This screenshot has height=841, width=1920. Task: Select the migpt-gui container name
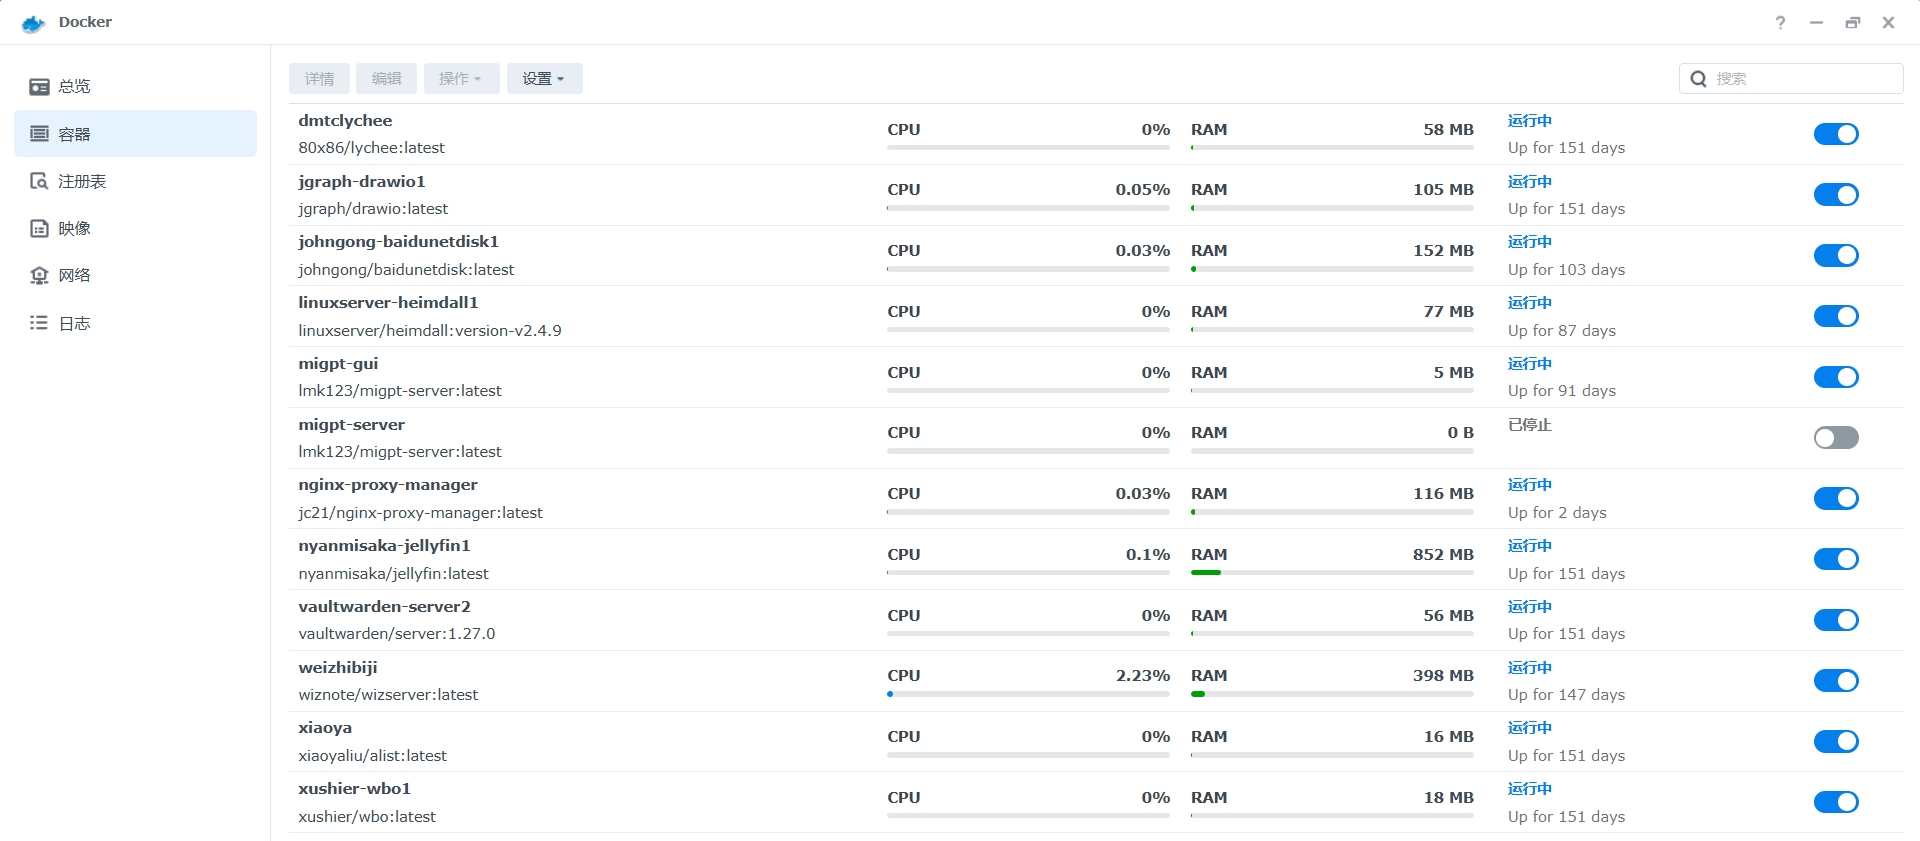(x=338, y=364)
